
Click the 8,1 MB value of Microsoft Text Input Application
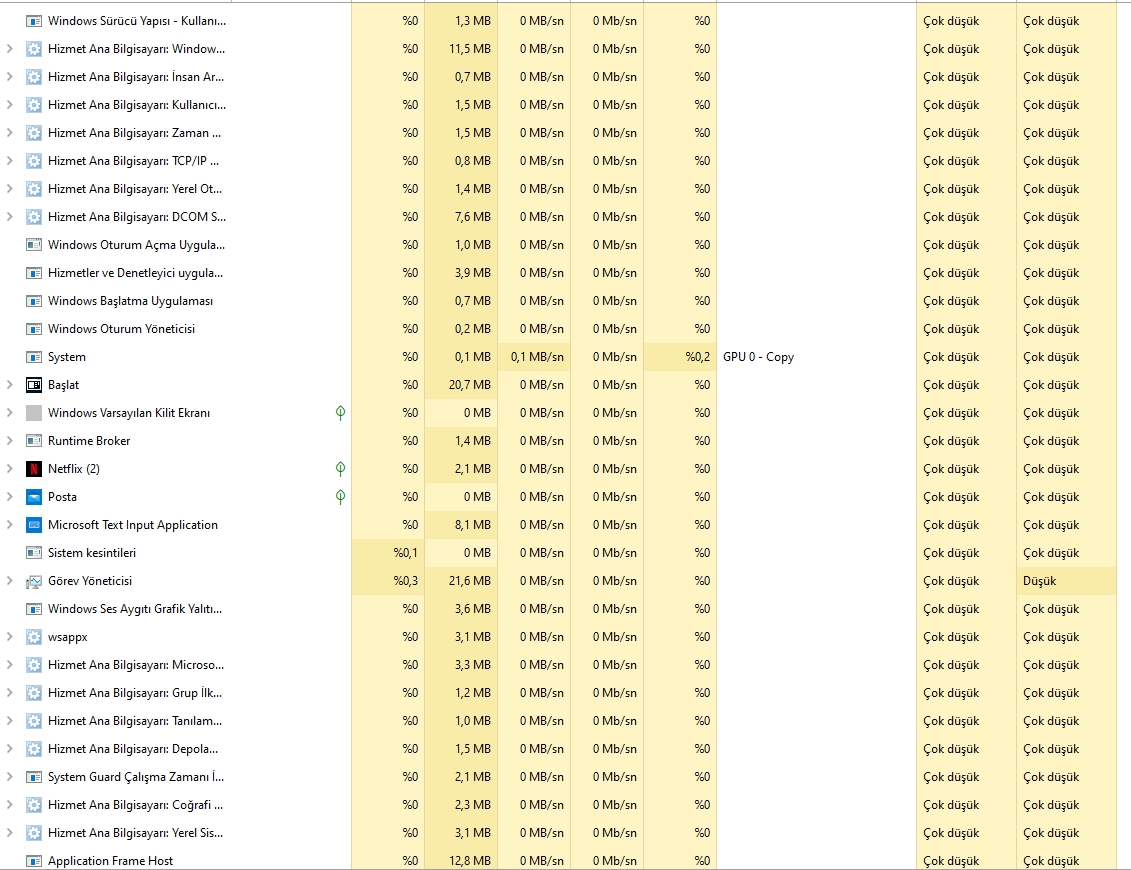[472, 525]
